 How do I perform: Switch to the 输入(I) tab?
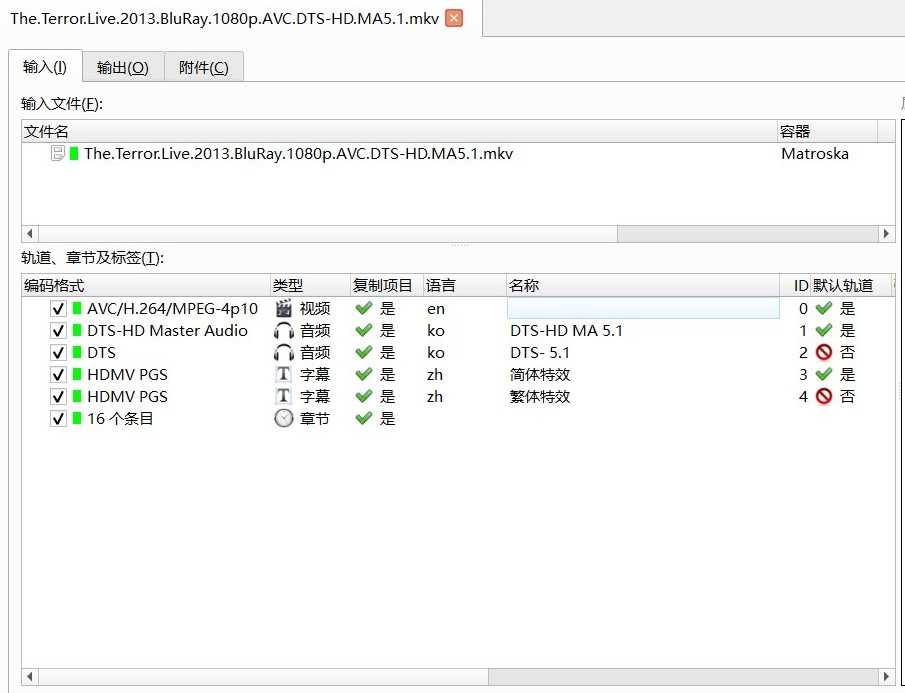tap(45, 66)
